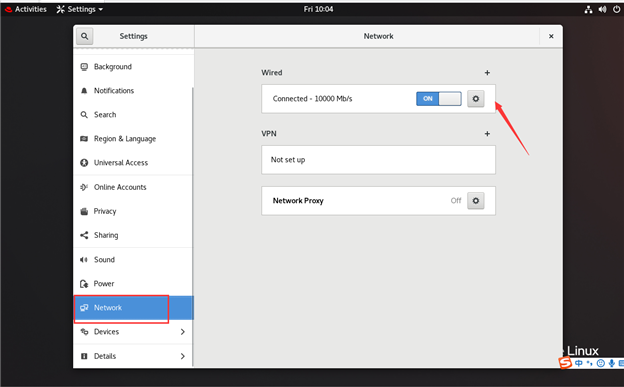Open Sound settings panel
The height and width of the screenshot is (387, 624).
click(133, 260)
